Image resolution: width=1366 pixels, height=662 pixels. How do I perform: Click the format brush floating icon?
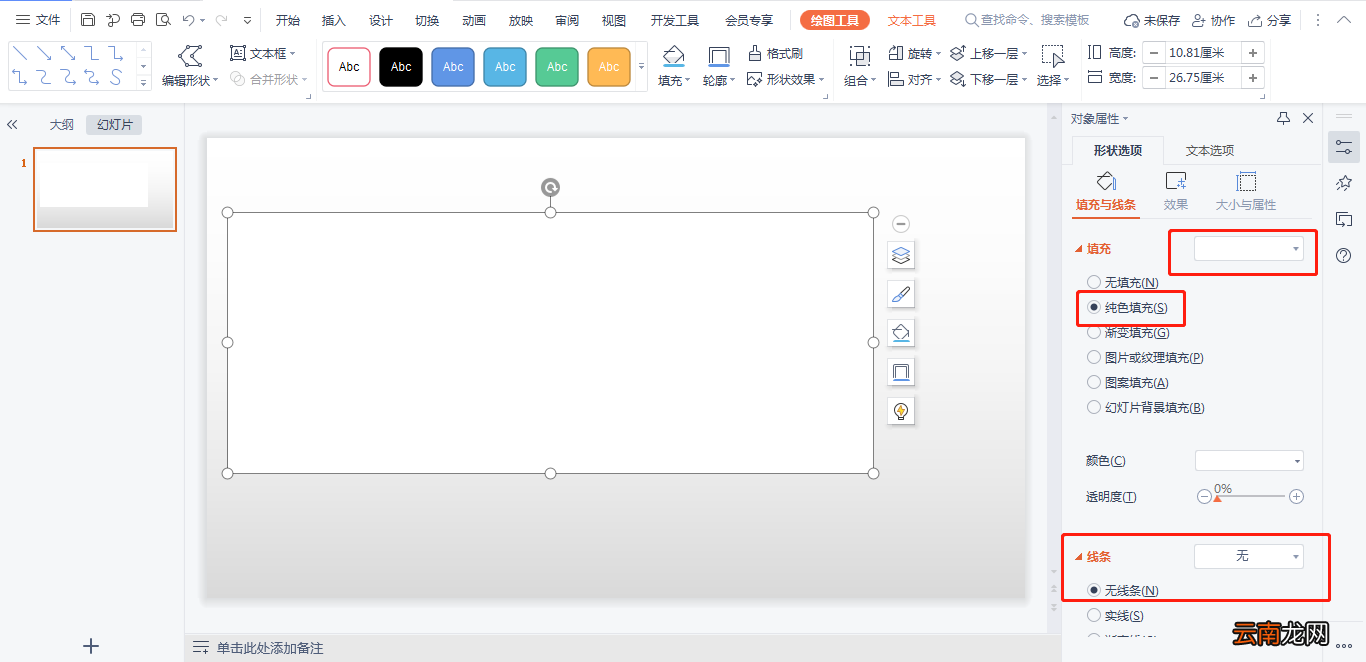click(901, 294)
